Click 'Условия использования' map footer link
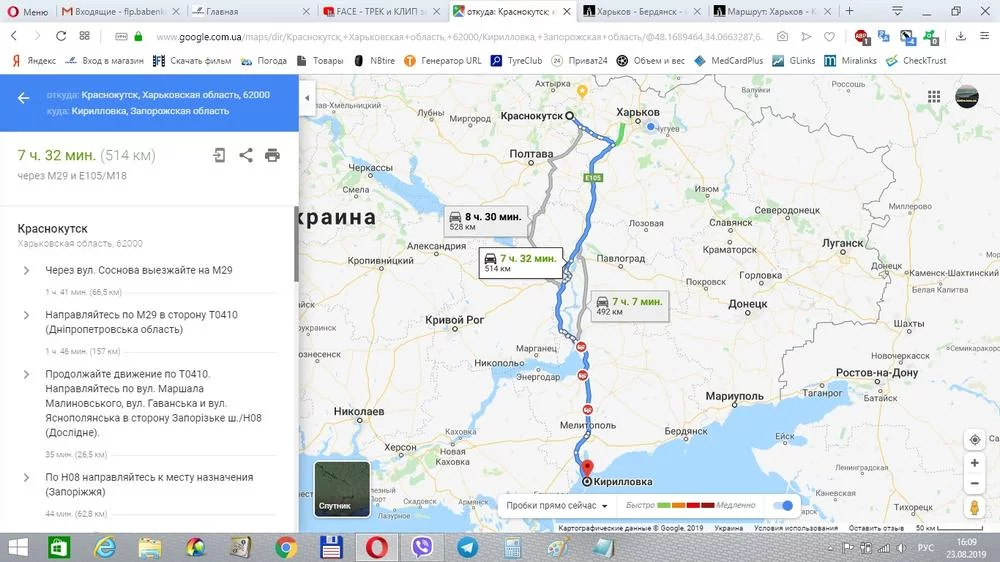 (x=795, y=528)
